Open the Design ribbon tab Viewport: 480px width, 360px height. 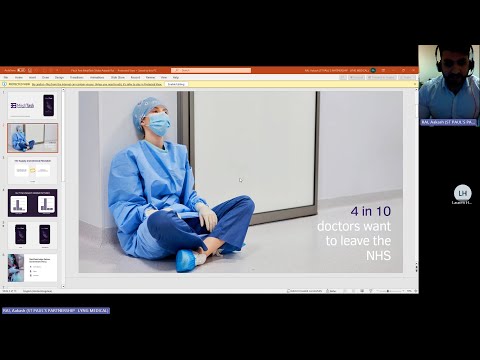tap(59, 77)
